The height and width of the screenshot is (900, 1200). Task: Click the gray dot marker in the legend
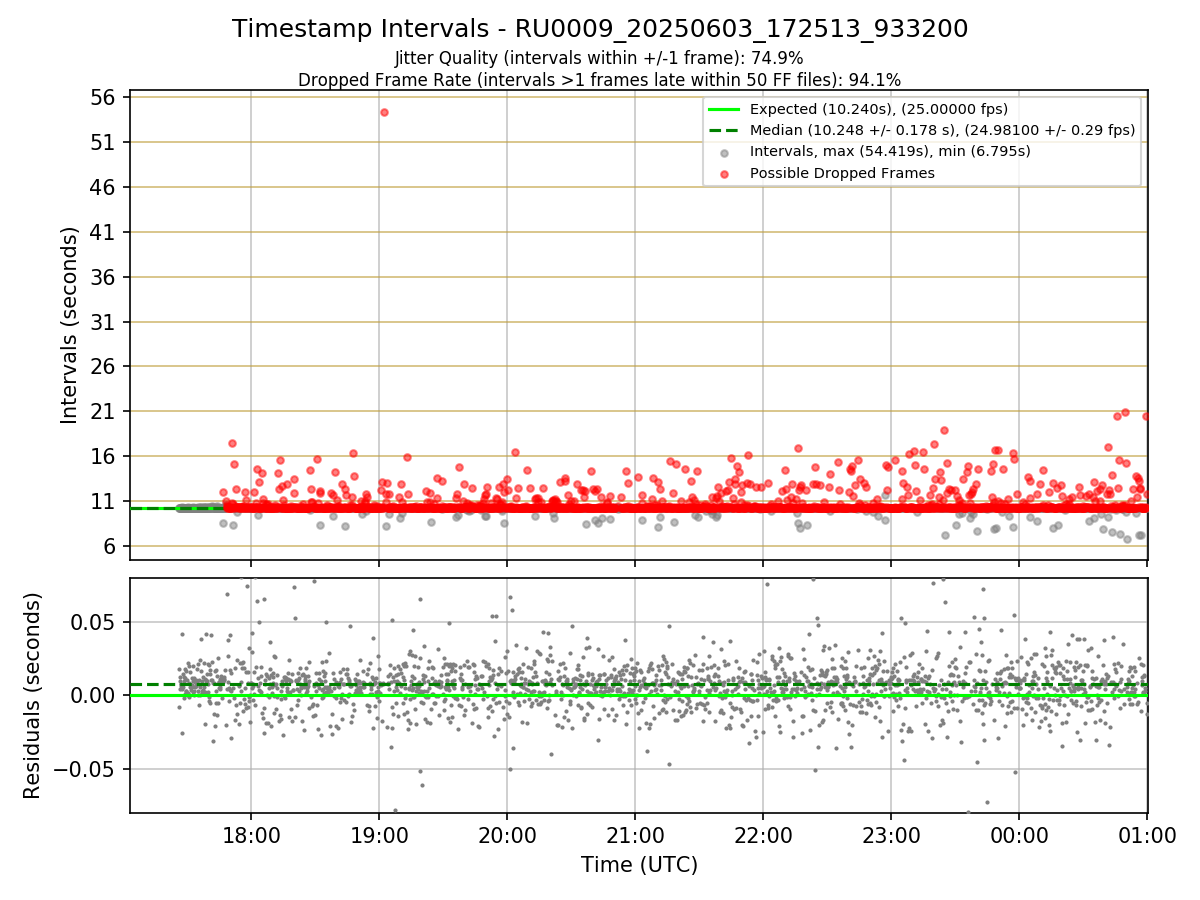pyautogui.click(x=725, y=152)
